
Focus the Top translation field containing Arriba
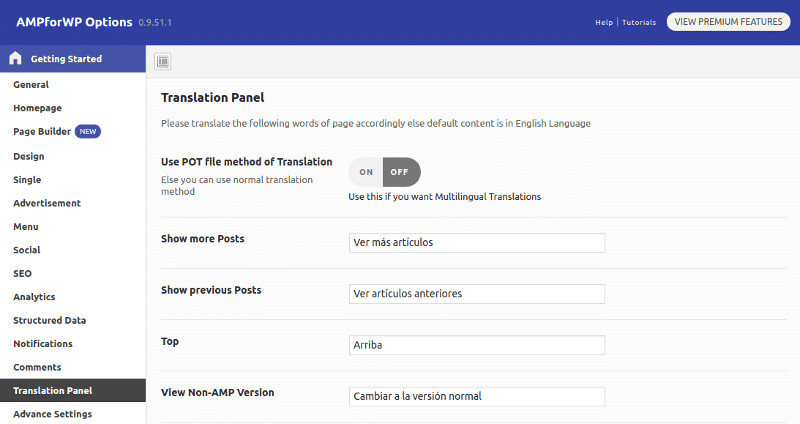point(477,345)
